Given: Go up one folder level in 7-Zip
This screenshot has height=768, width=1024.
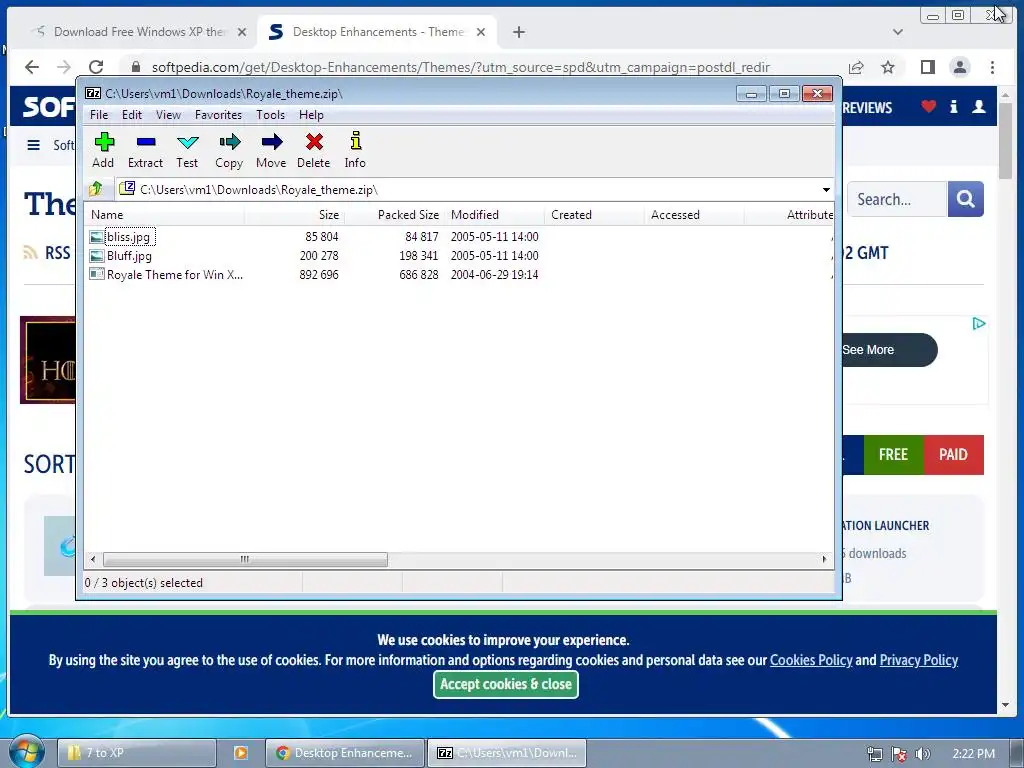Looking at the screenshot, I should pos(96,189).
